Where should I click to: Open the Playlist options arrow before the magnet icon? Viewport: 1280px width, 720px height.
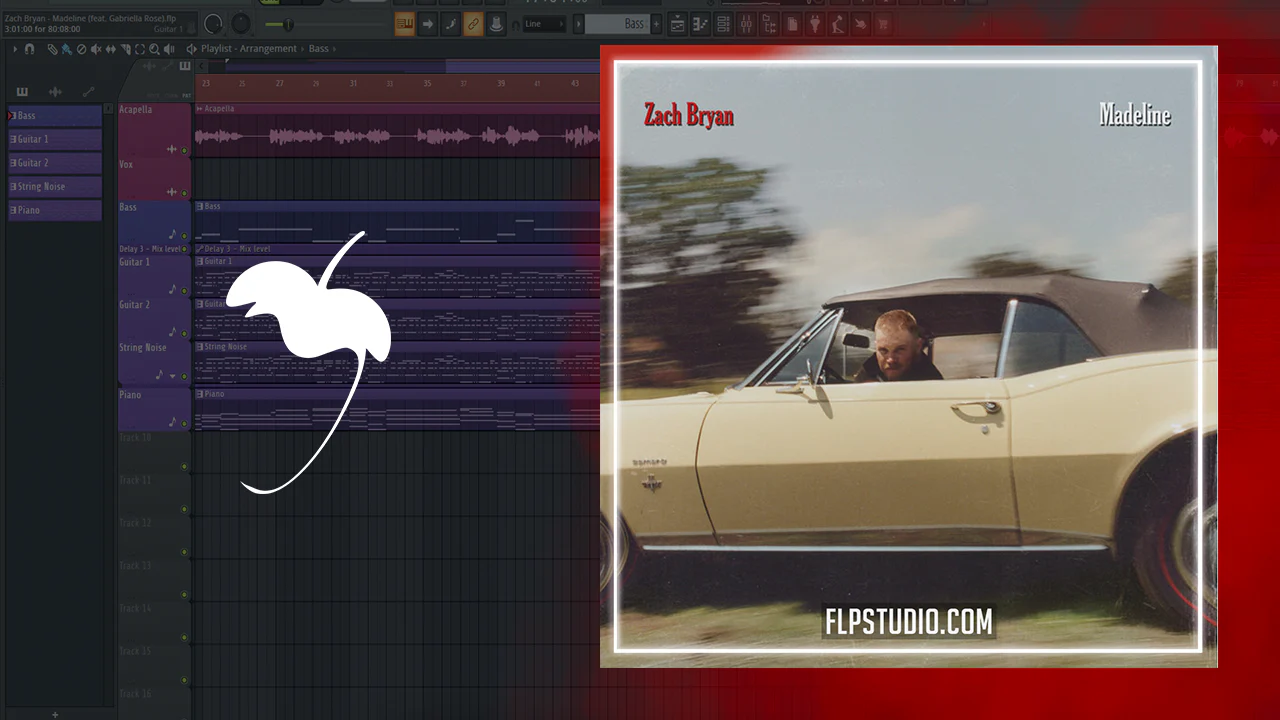click(x=15, y=49)
